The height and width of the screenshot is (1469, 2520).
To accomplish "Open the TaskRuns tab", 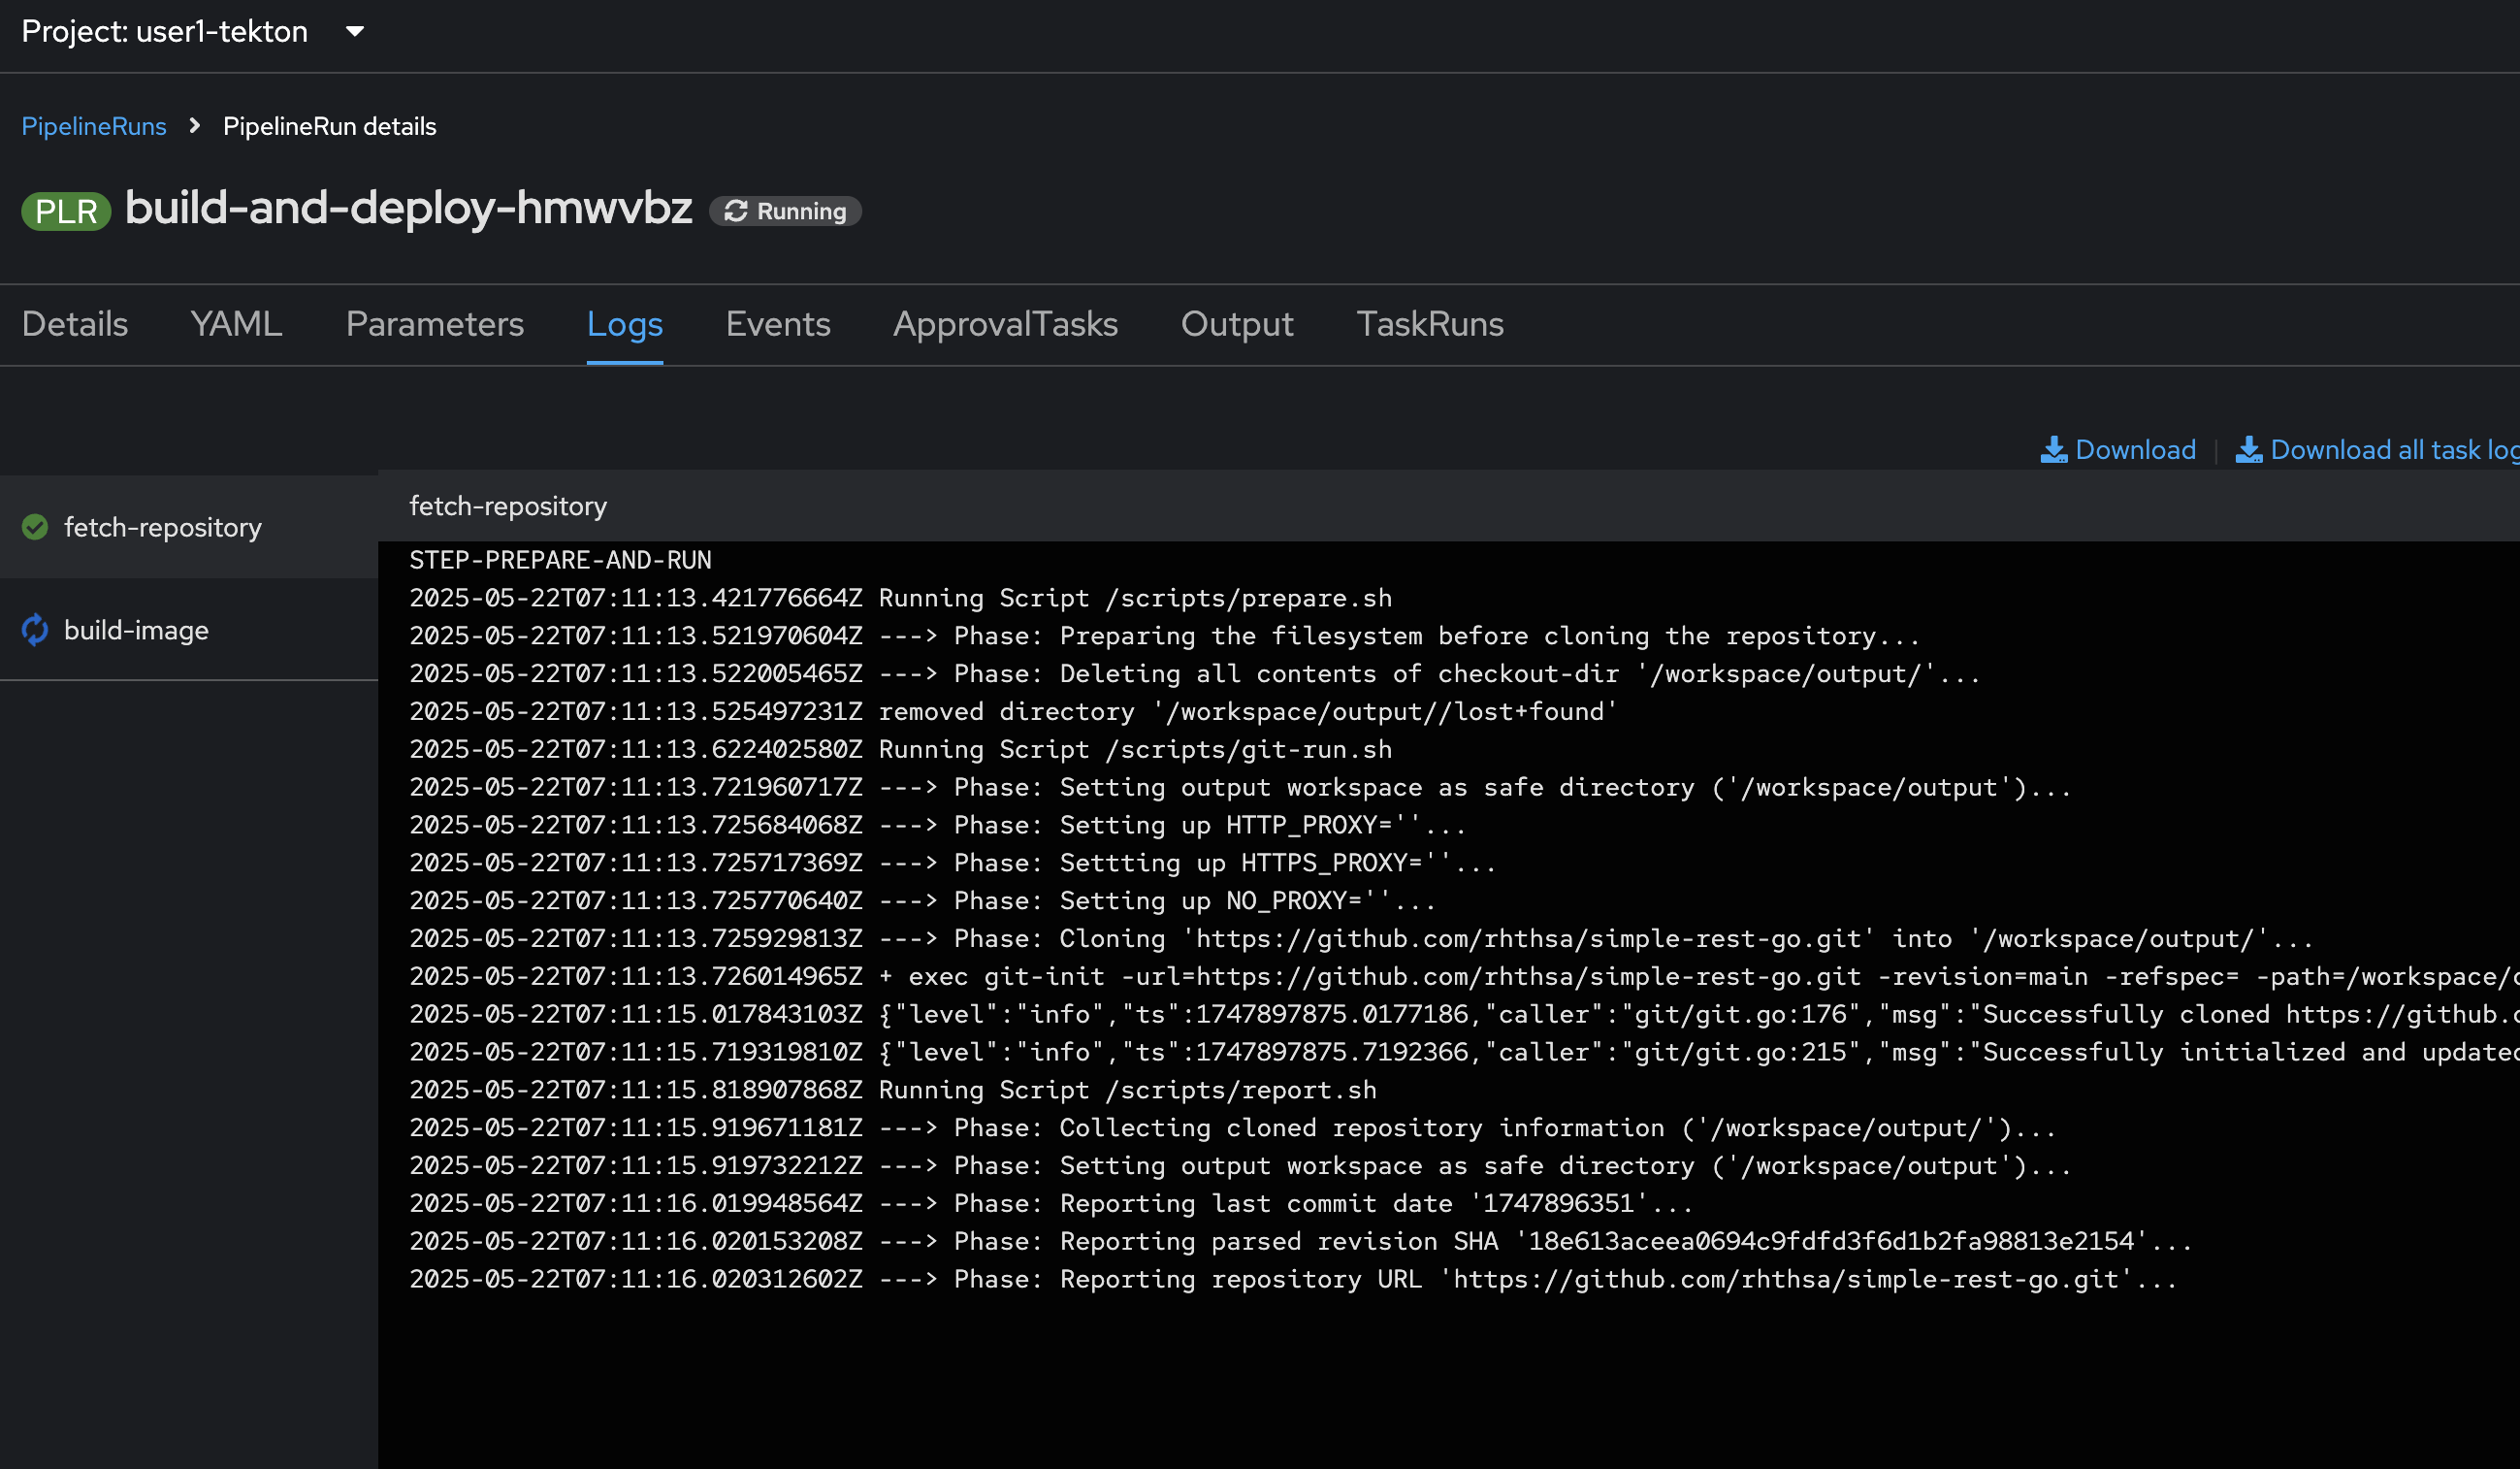I will pyautogui.click(x=1430, y=324).
